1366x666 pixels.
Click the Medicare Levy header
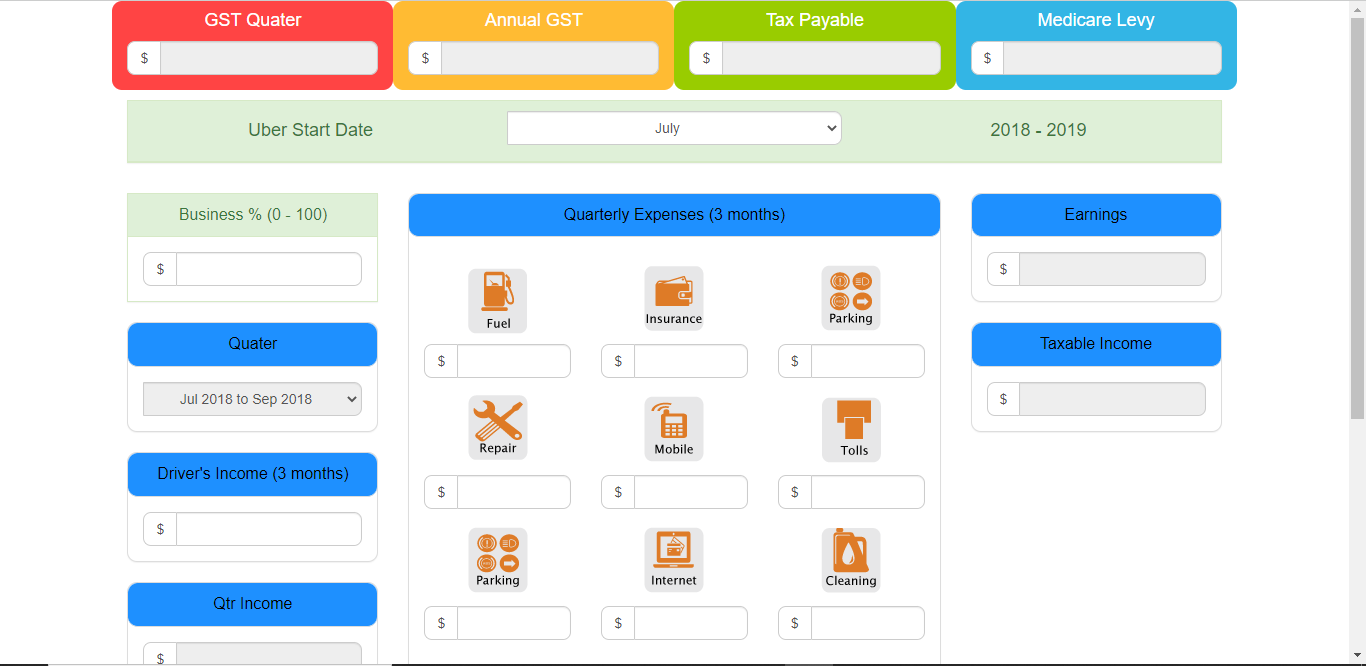pyautogui.click(x=1095, y=19)
